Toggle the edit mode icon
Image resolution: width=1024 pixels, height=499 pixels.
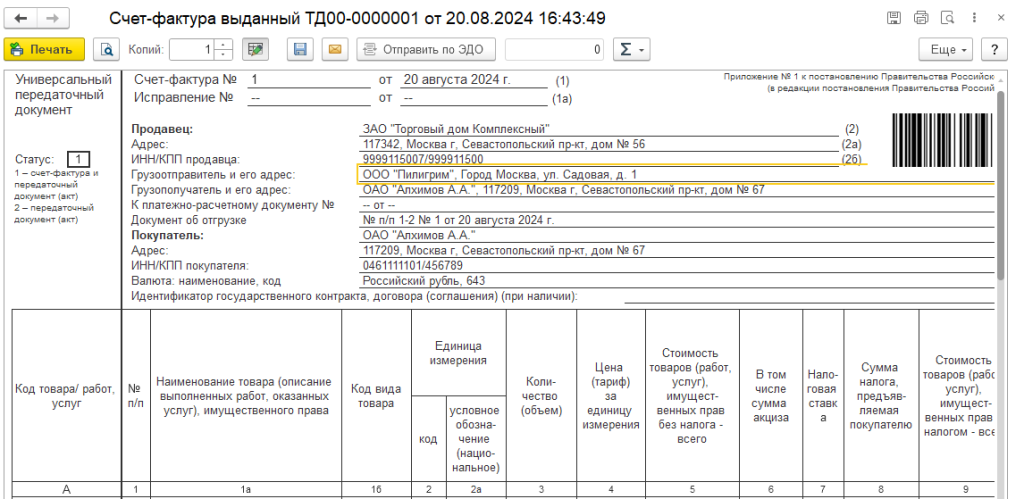point(255,49)
